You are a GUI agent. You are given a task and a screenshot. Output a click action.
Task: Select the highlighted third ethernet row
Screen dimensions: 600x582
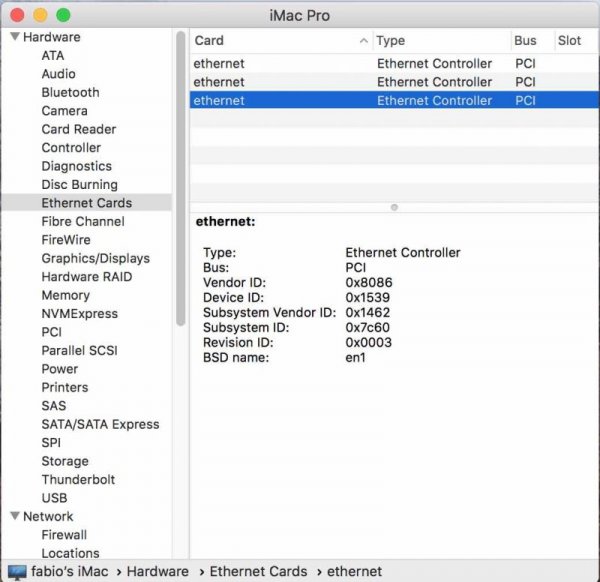[394, 100]
